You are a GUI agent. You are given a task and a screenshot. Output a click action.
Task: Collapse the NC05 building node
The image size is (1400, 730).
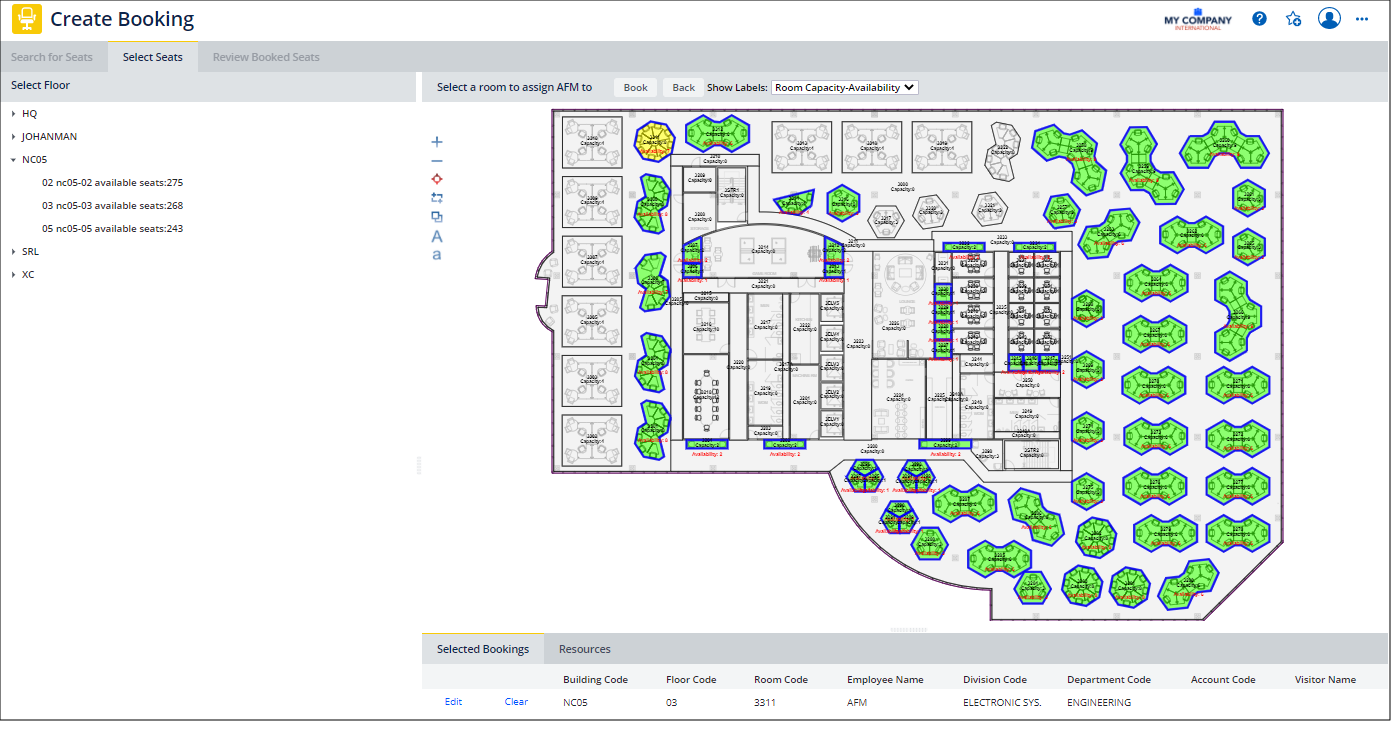[14, 159]
